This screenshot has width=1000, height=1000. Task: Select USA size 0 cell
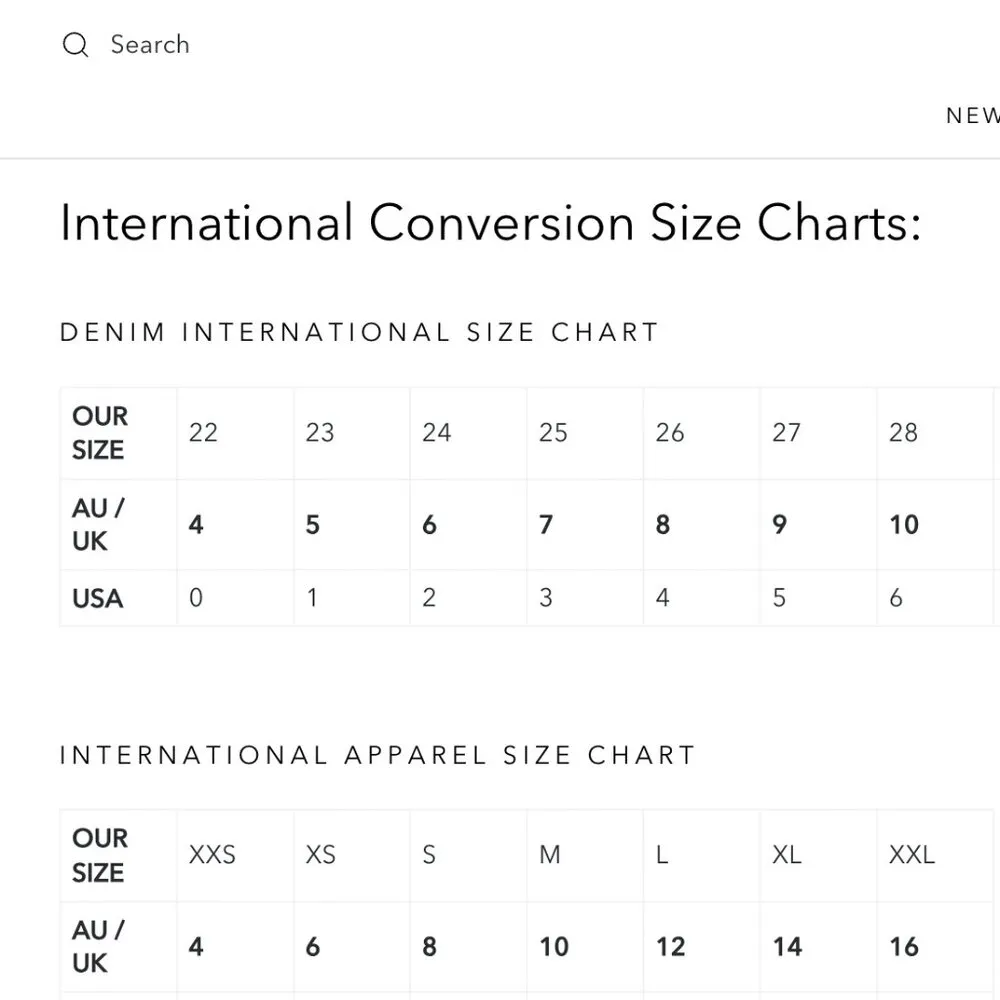(x=196, y=598)
